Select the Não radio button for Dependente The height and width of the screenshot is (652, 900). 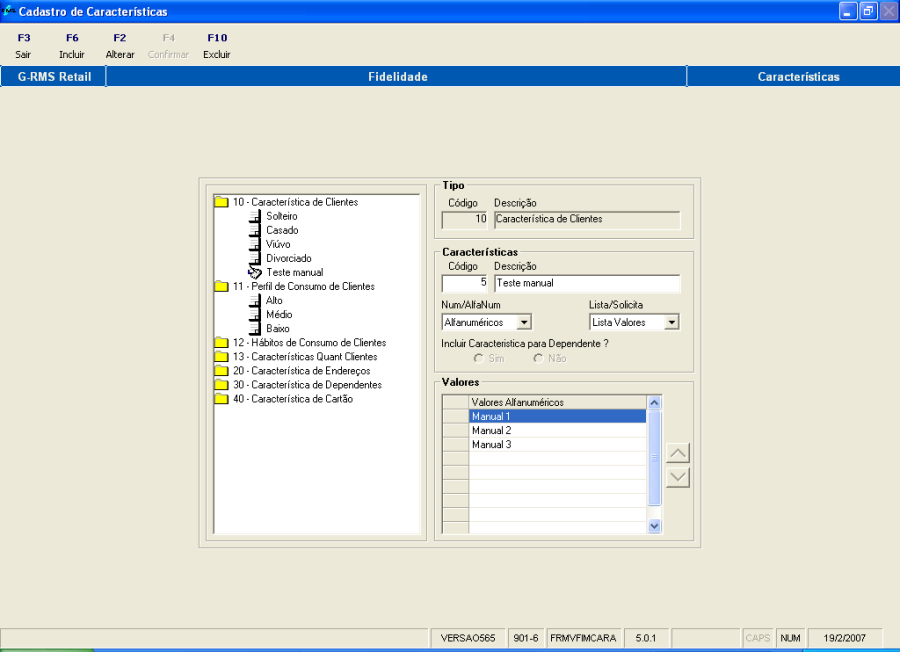[x=538, y=358]
